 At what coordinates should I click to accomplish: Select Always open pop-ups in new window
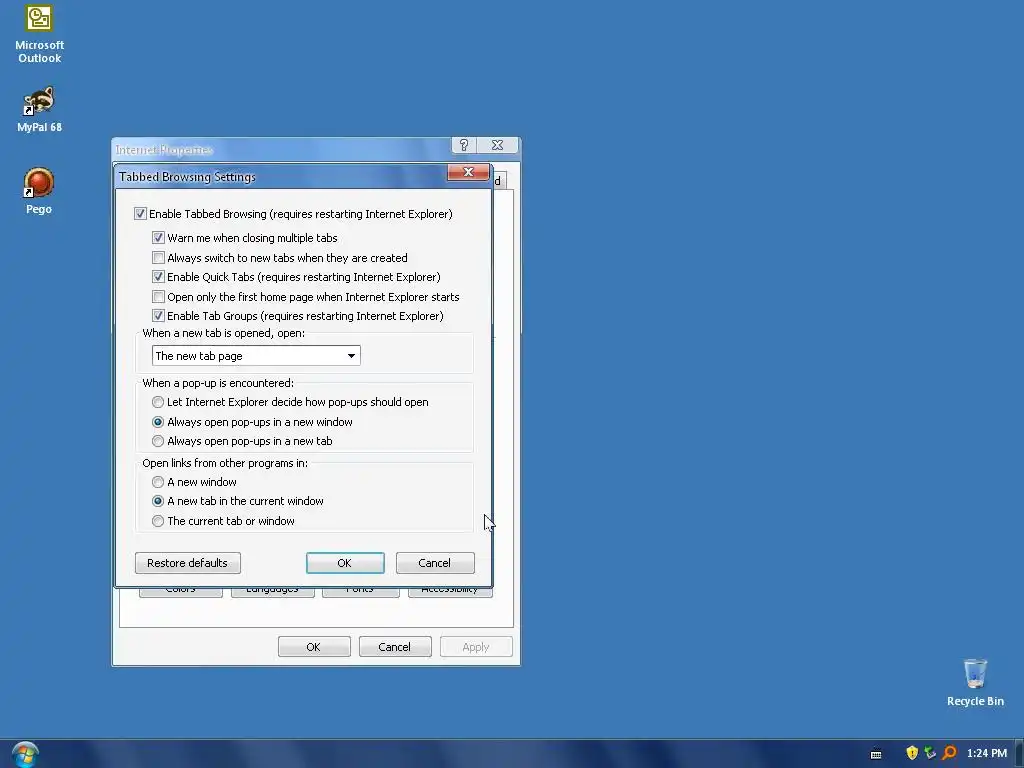click(158, 423)
